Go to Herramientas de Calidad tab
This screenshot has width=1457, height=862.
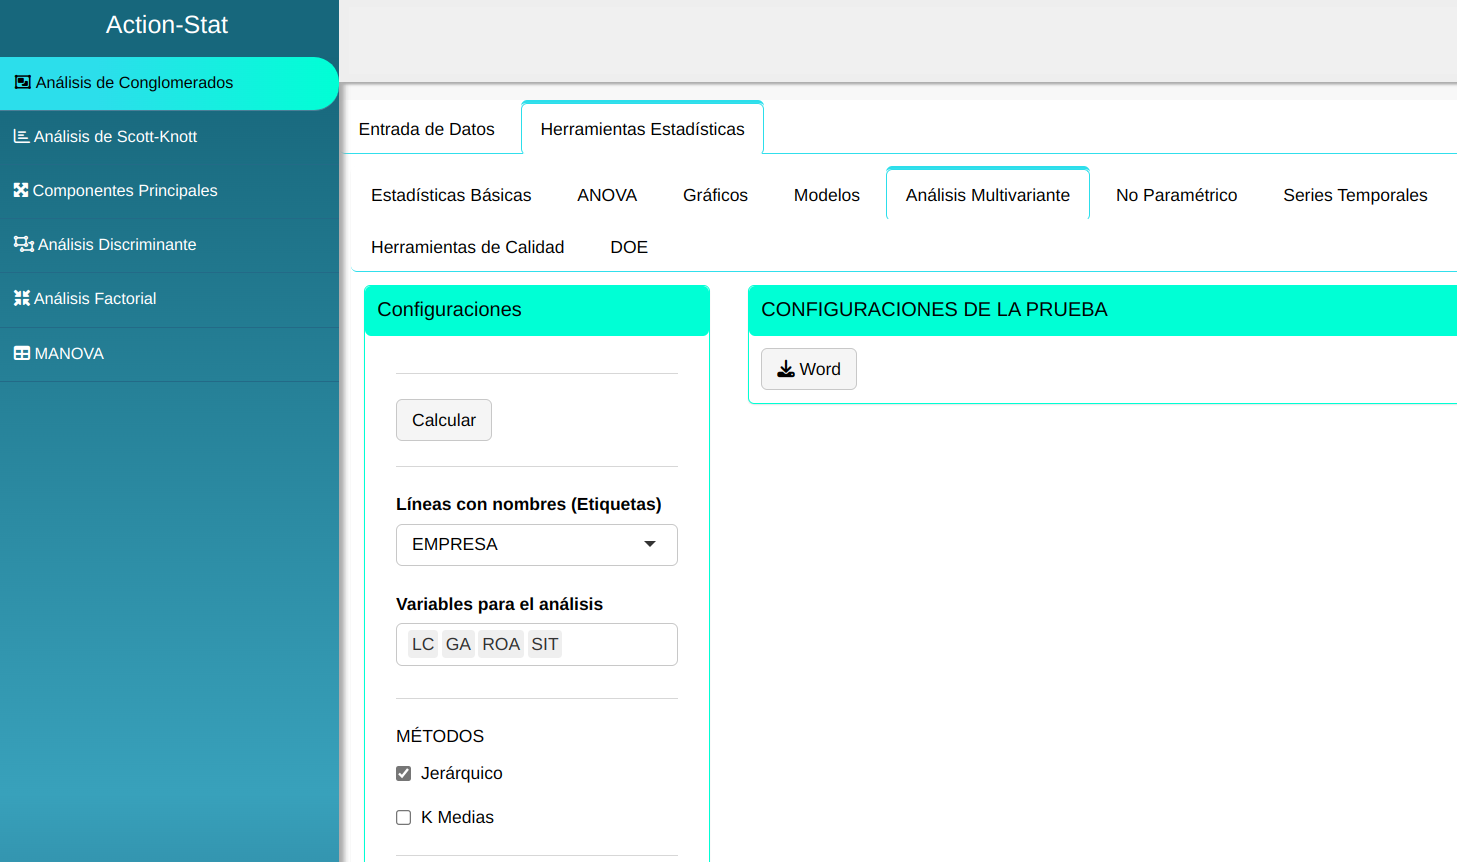tap(467, 247)
